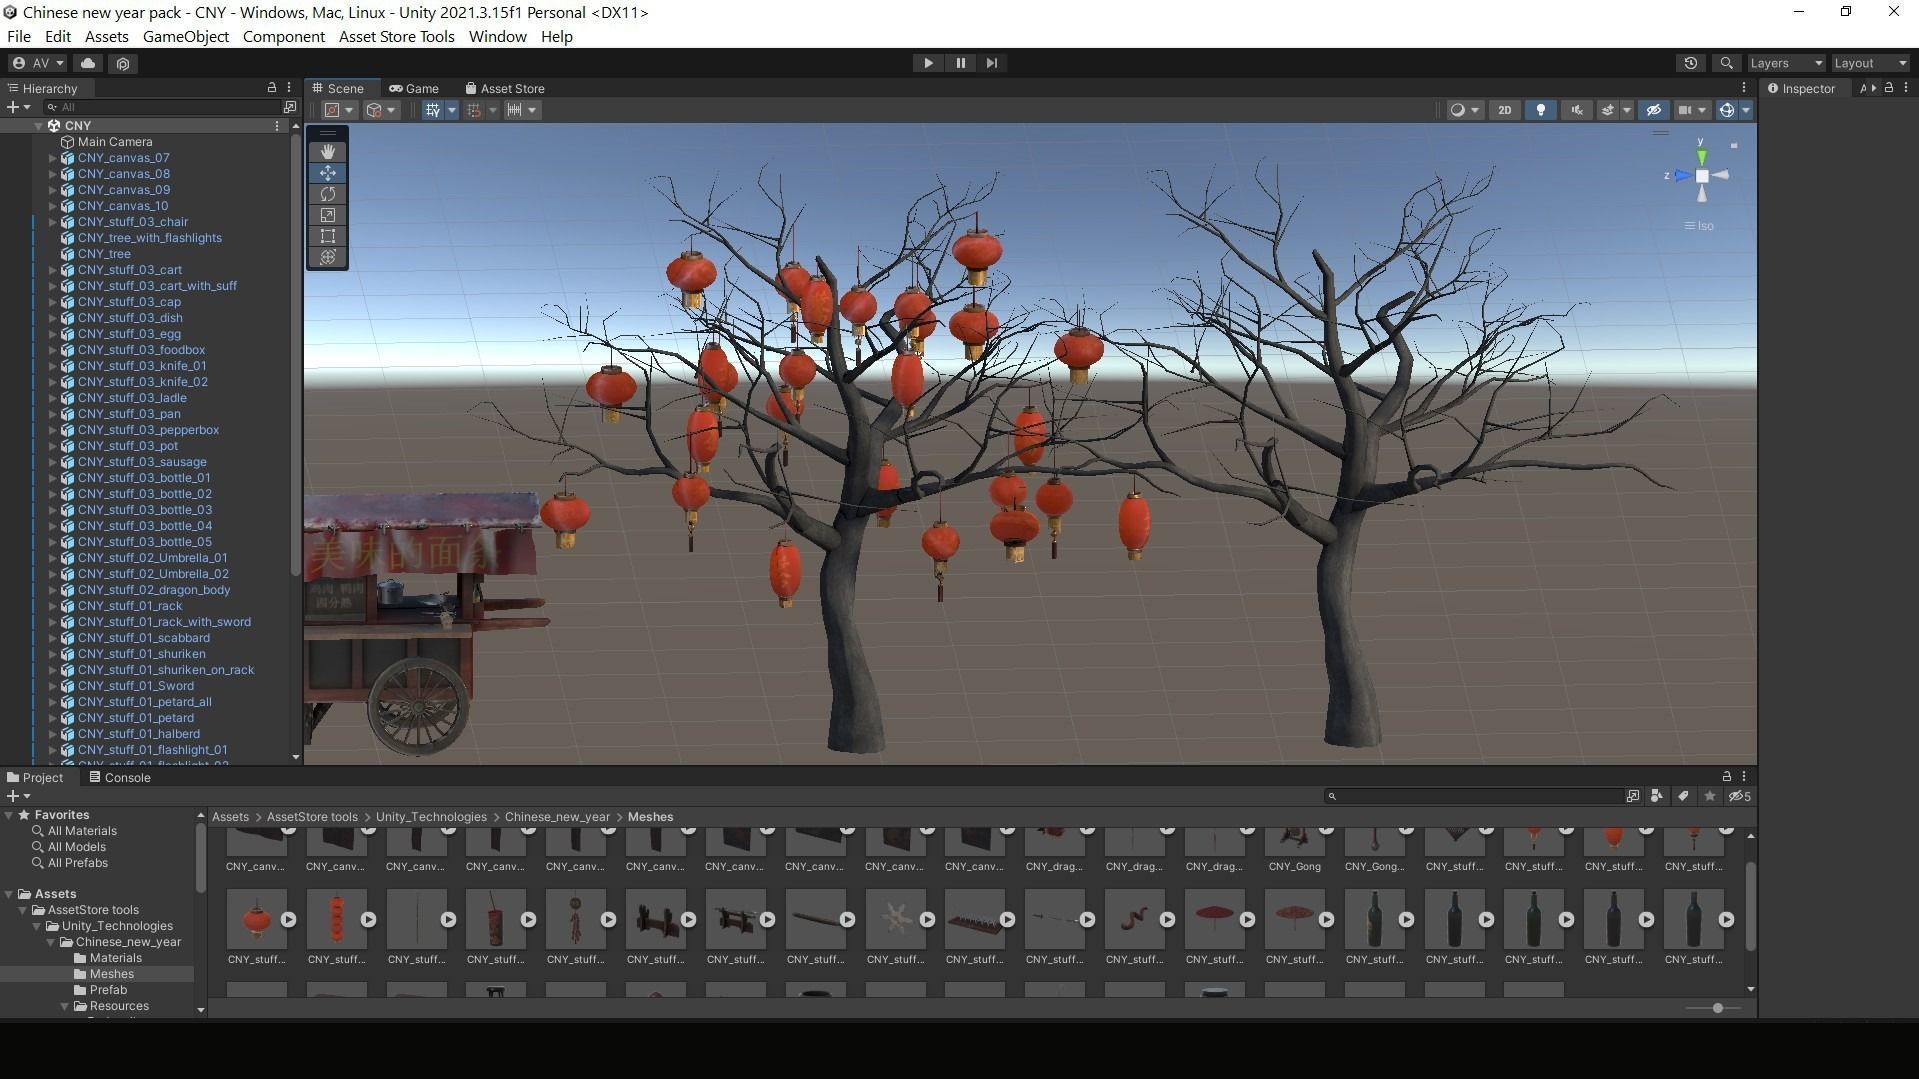The image size is (1919, 1079).
Task: Switch to the Game tab
Action: click(x=414, y=88)
